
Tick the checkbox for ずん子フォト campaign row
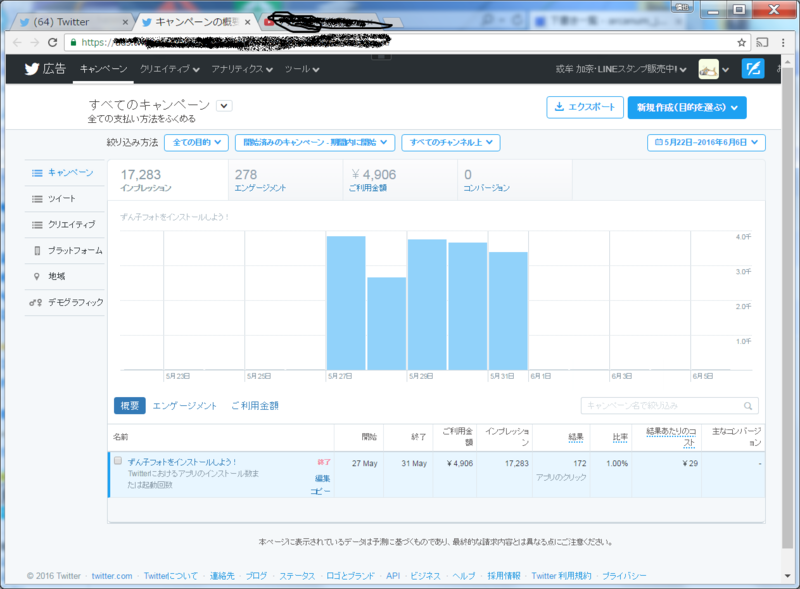pos(118,460)
